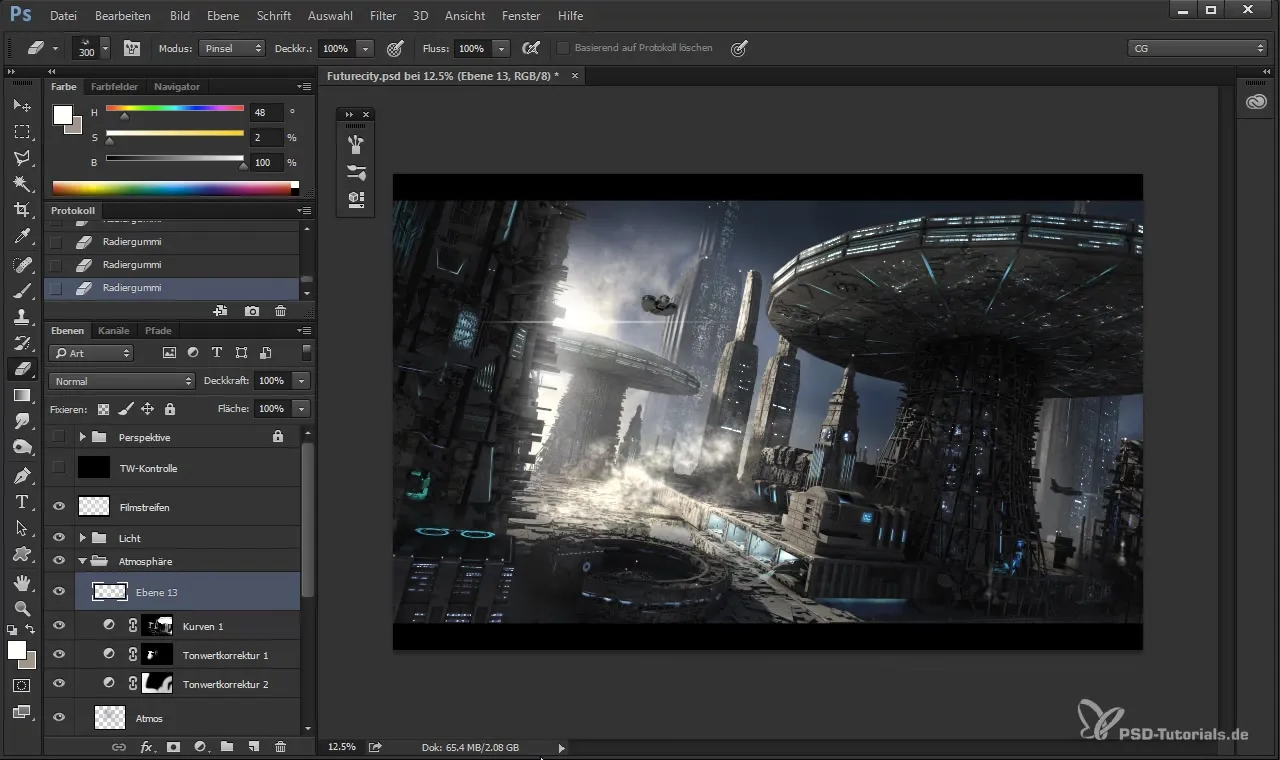1280x760 pixels.
Task: Expand the Perspektive group
Action: [x=83, y=437]
